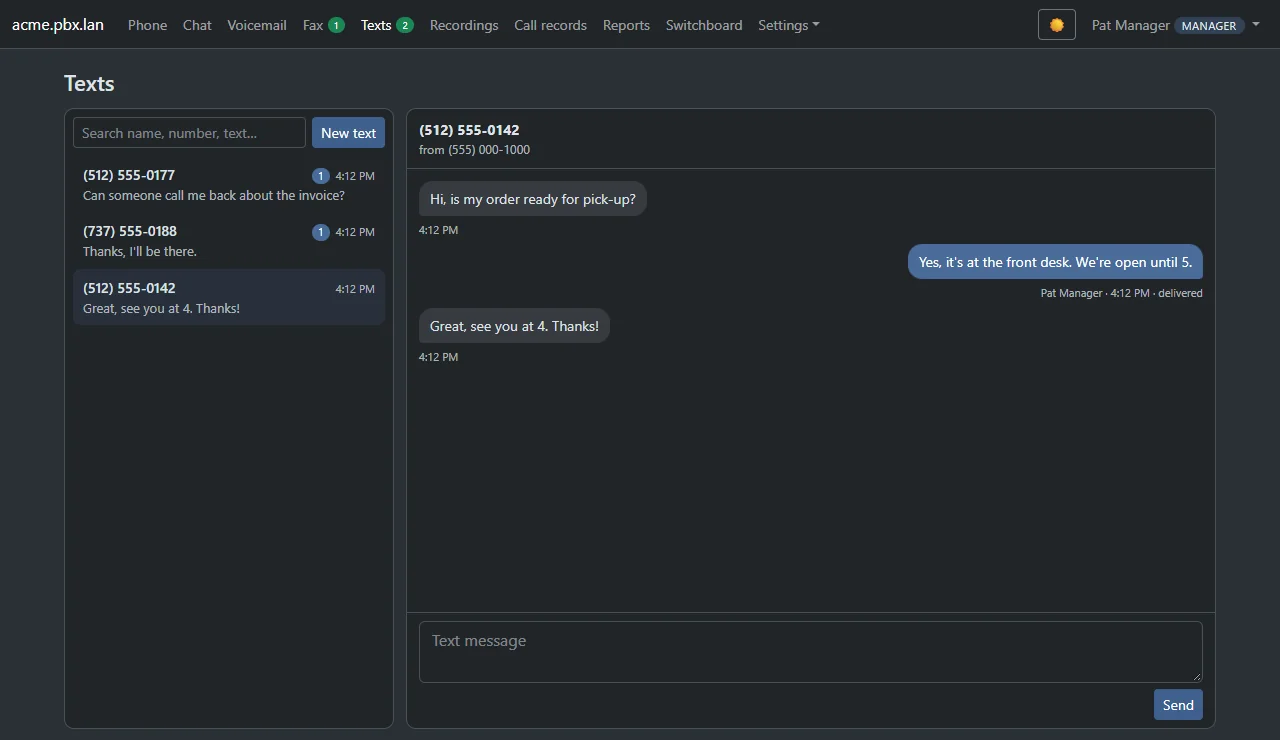Viewport: 1280px width, 740px height.
Task: Open the Chat section
Action: (x=197, y=25)
